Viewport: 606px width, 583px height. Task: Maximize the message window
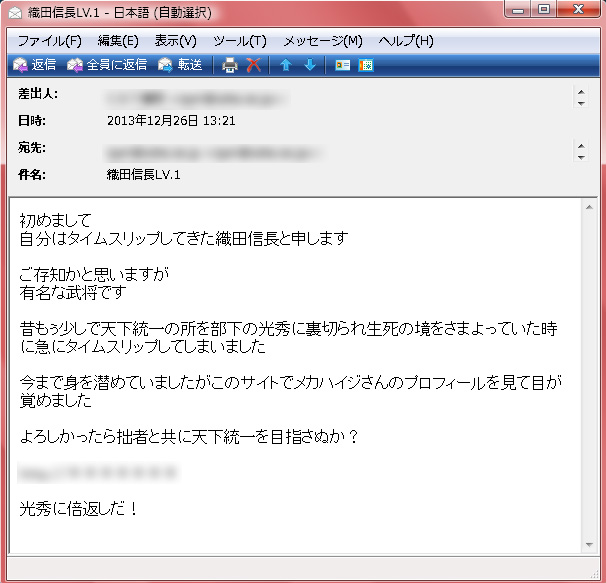click(x=544, y=9)
